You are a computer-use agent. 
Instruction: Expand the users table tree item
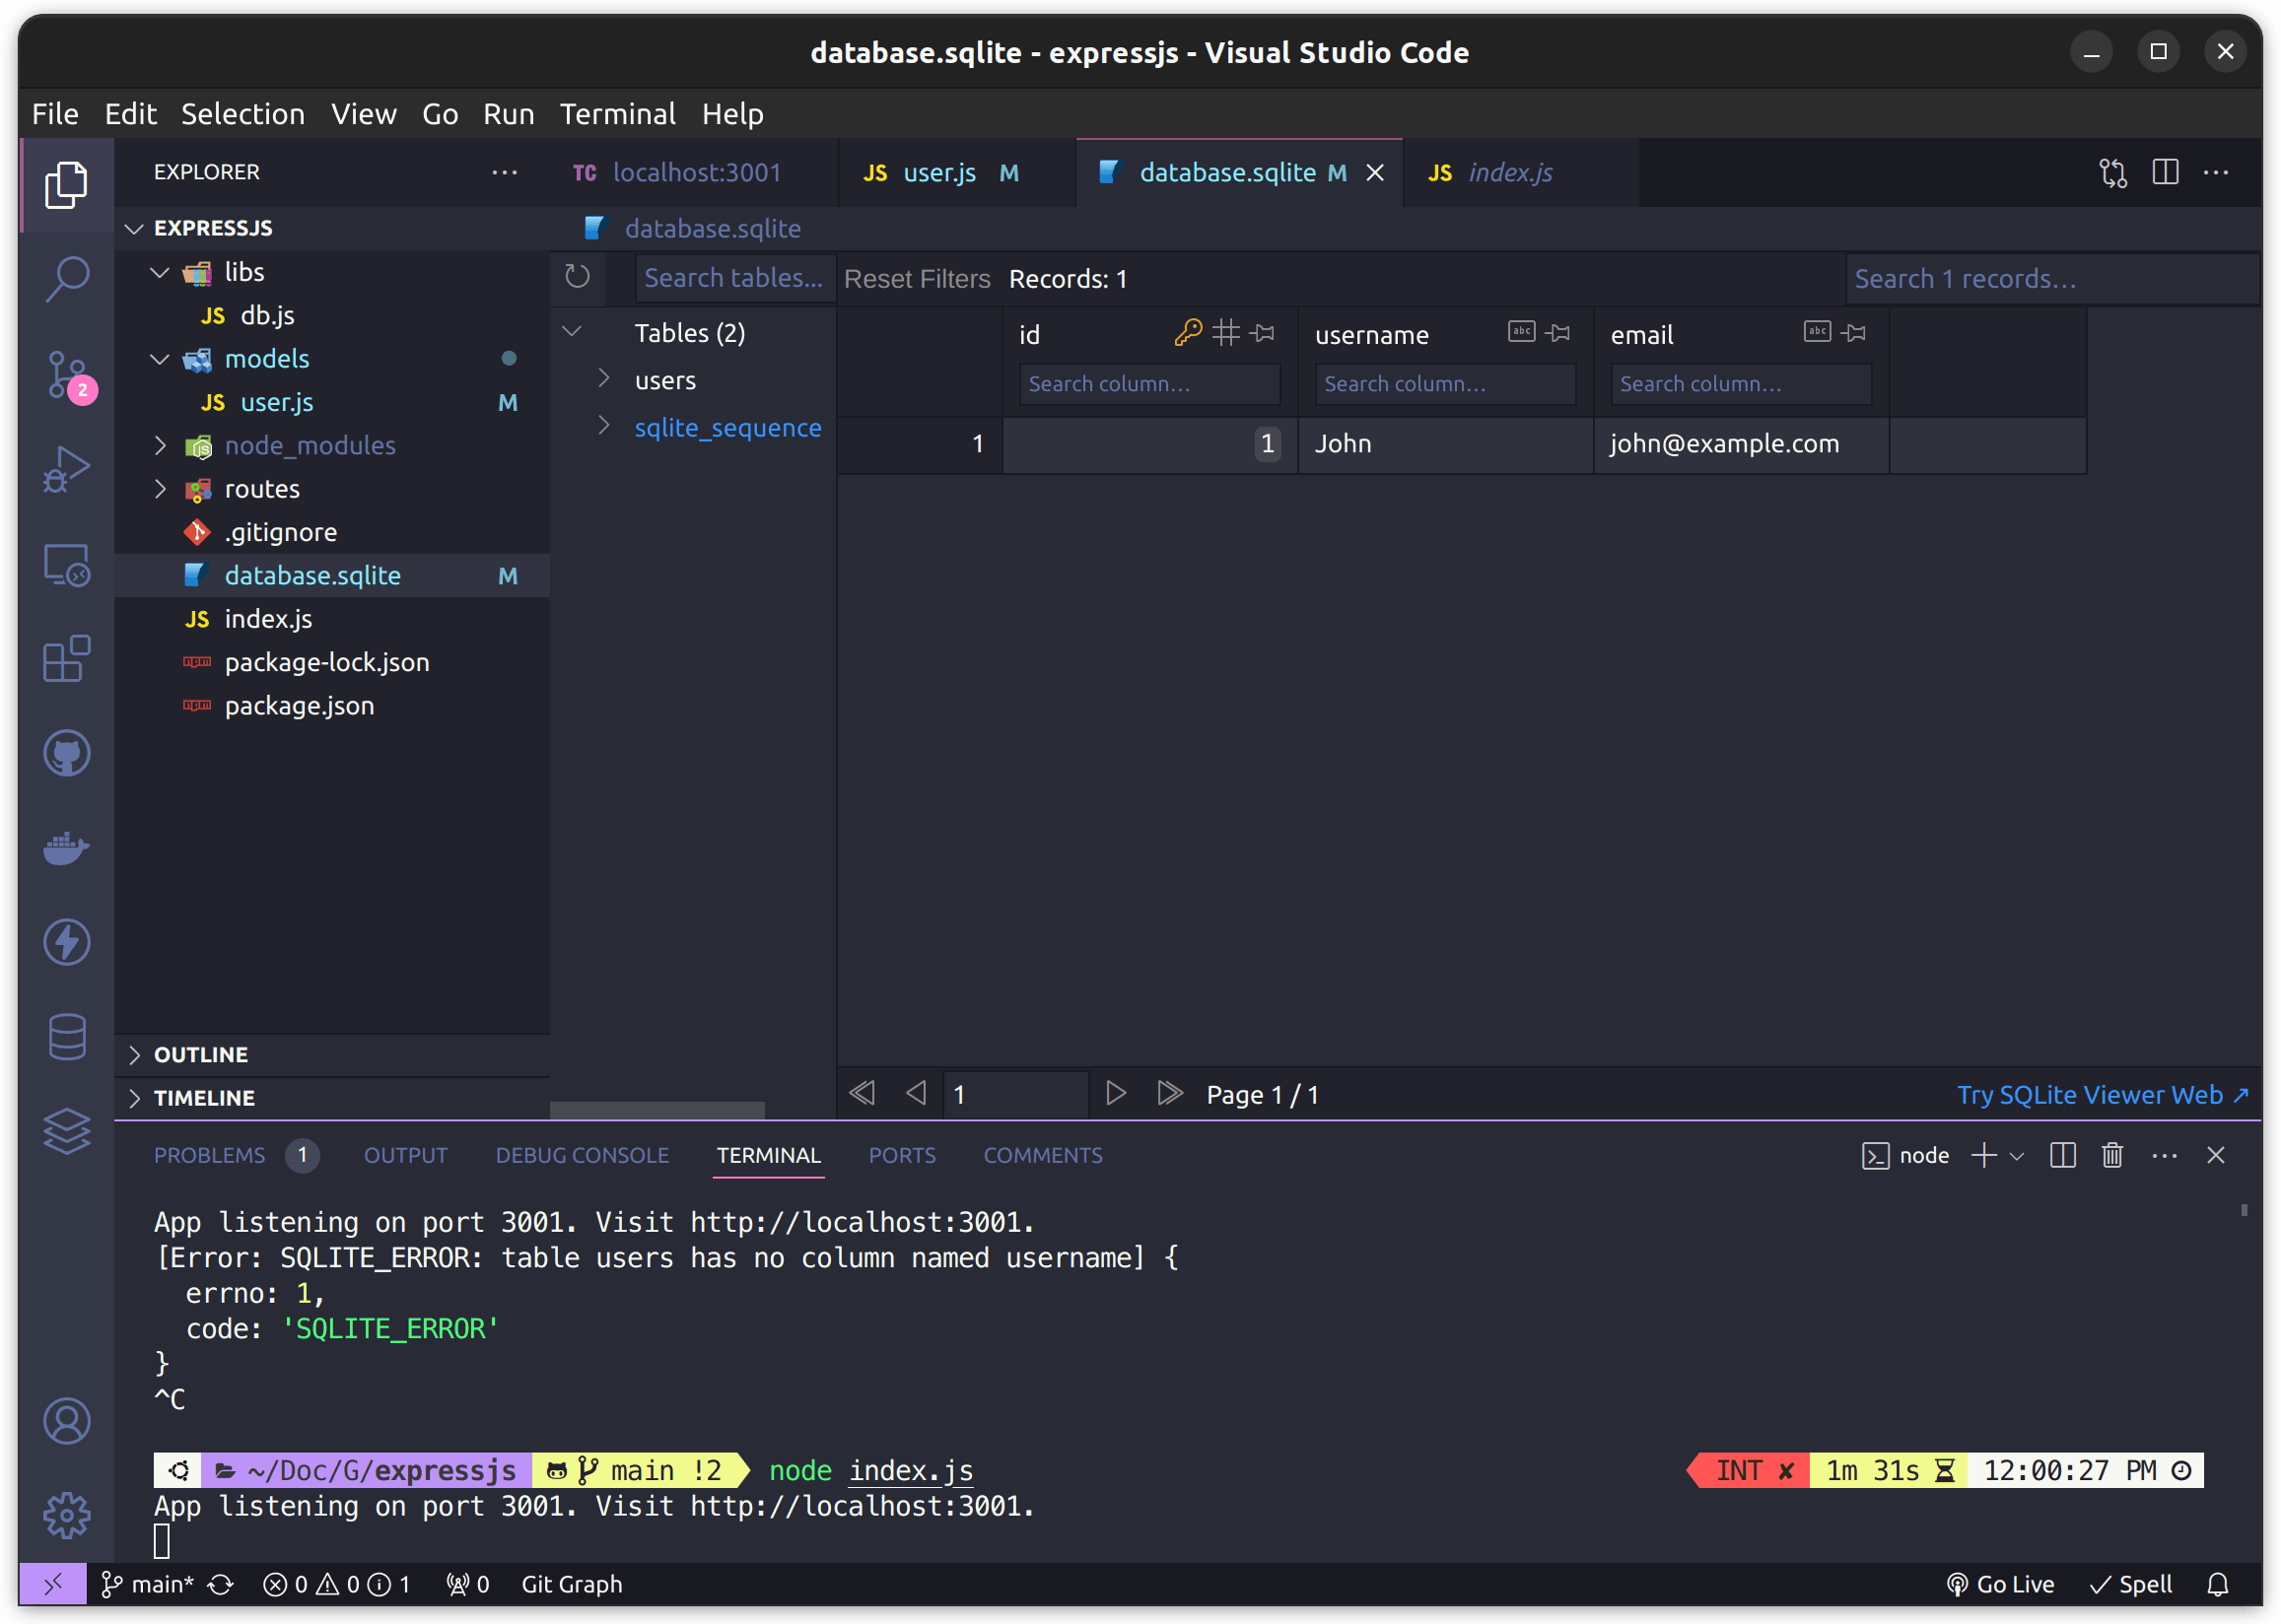604,377
